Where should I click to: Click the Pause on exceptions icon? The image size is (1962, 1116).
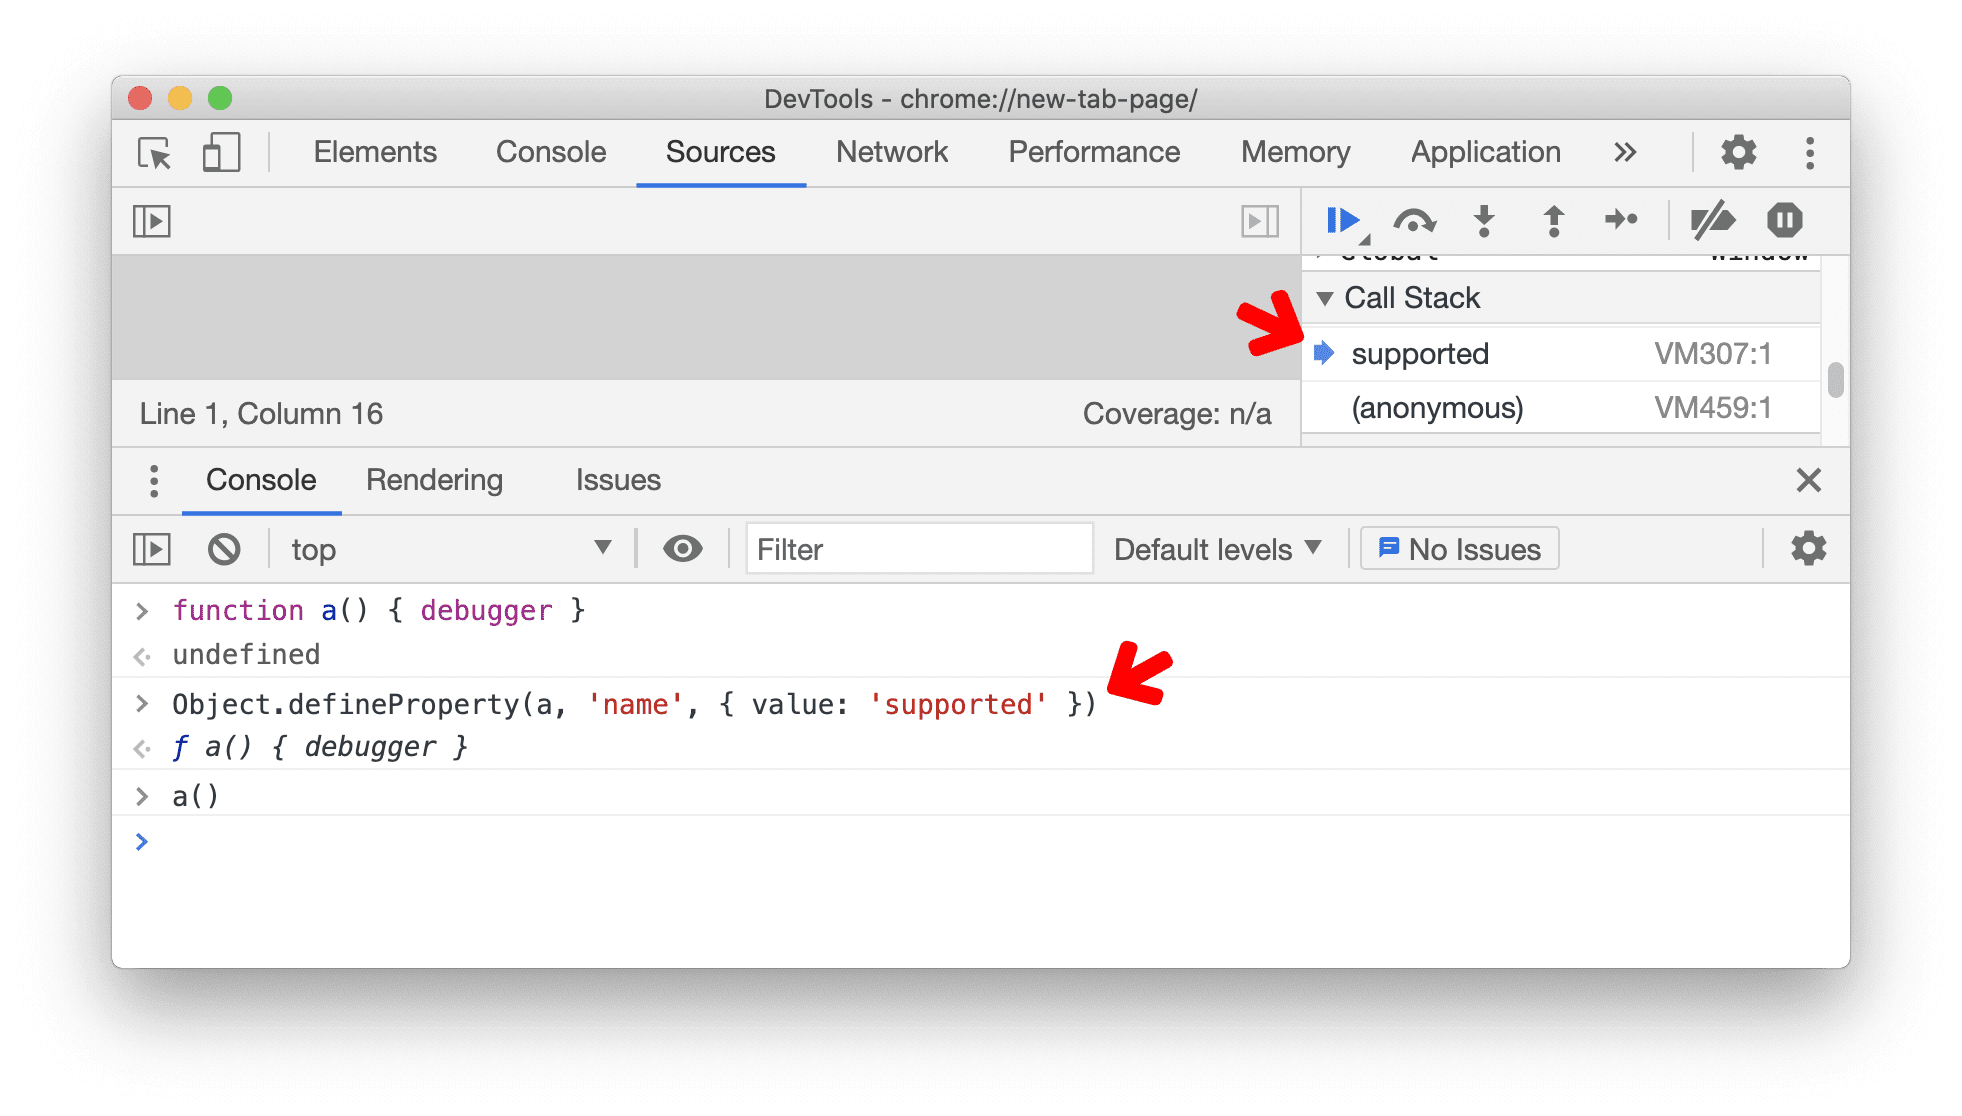pyautogui.click(x=1784, y=220)
